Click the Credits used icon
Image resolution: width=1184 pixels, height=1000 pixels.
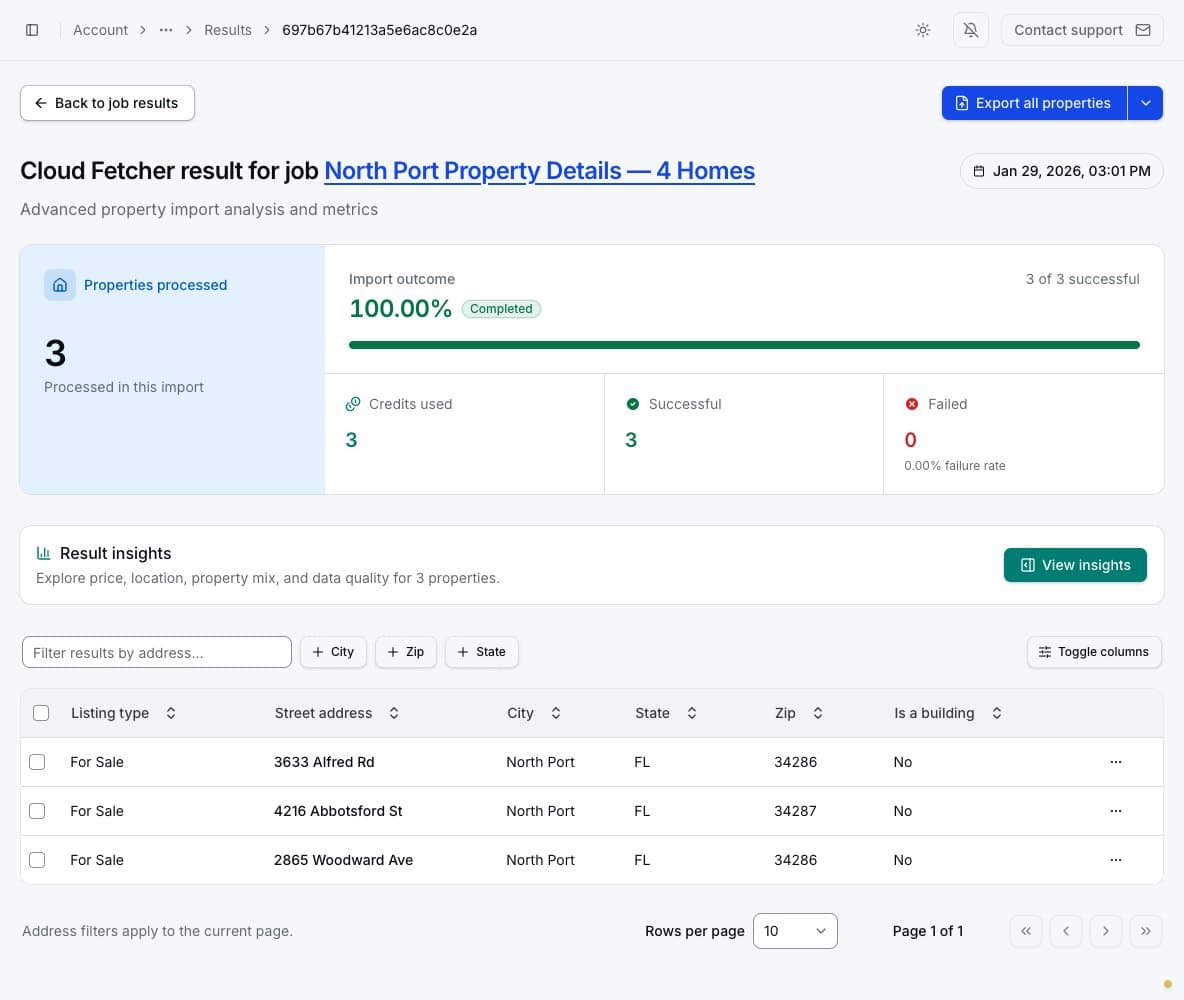(x=353, y=404)
